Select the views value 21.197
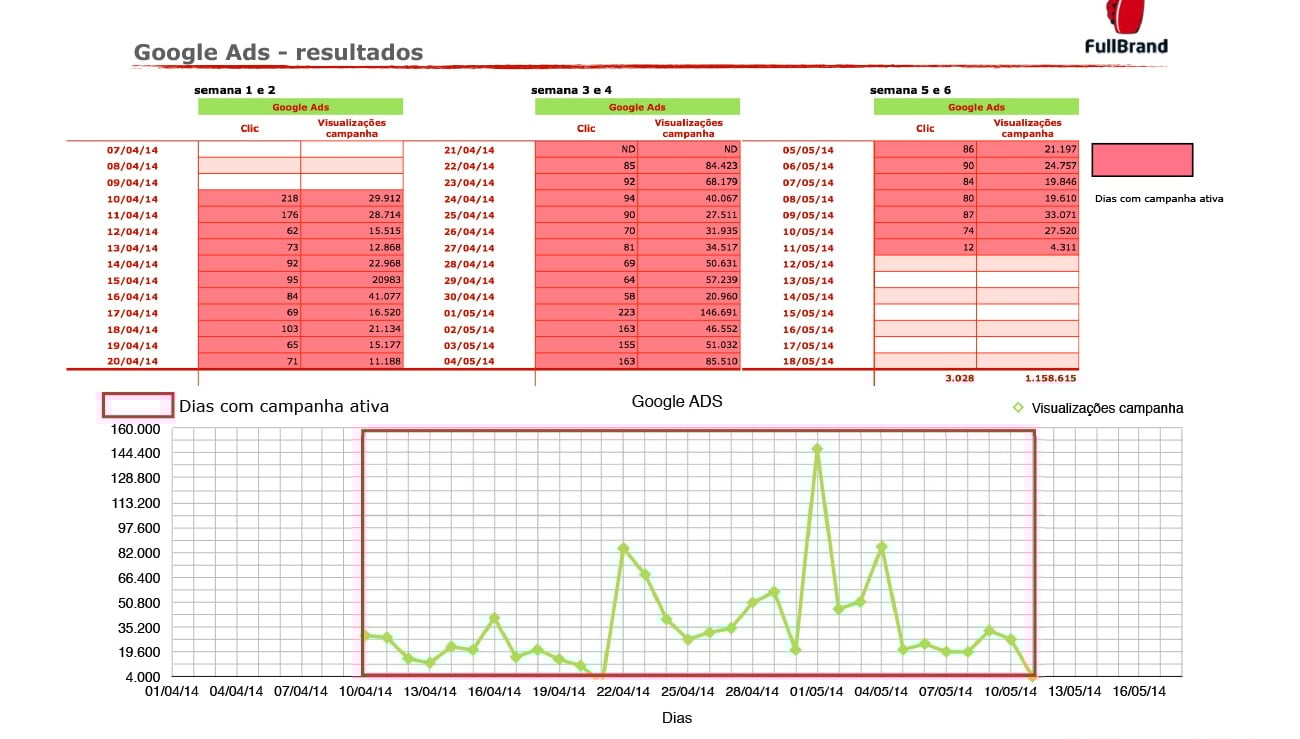This screenshot has height=739, width=1300. click(1059, 150)
